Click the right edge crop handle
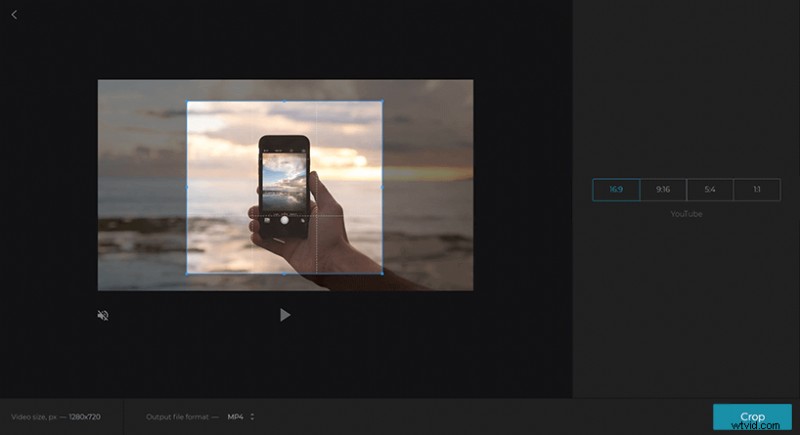 point(382,187)
